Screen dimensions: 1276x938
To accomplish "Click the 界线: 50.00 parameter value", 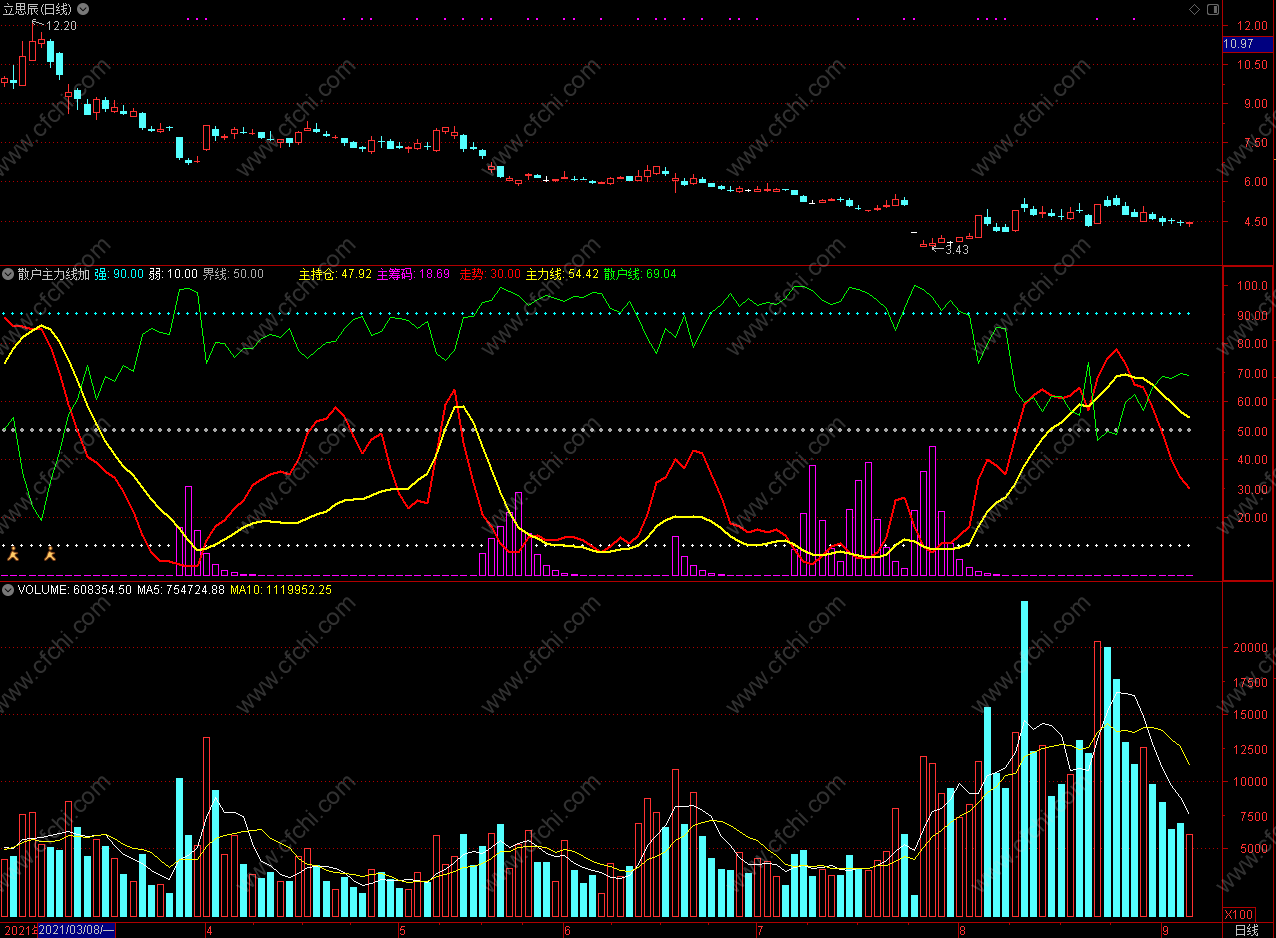I will (233, 273).
